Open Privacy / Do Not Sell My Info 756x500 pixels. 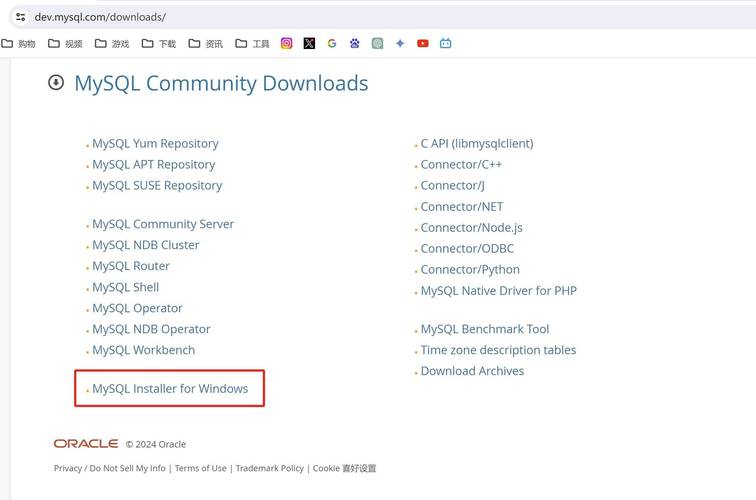pyautogui.click(x=109, y=468)
